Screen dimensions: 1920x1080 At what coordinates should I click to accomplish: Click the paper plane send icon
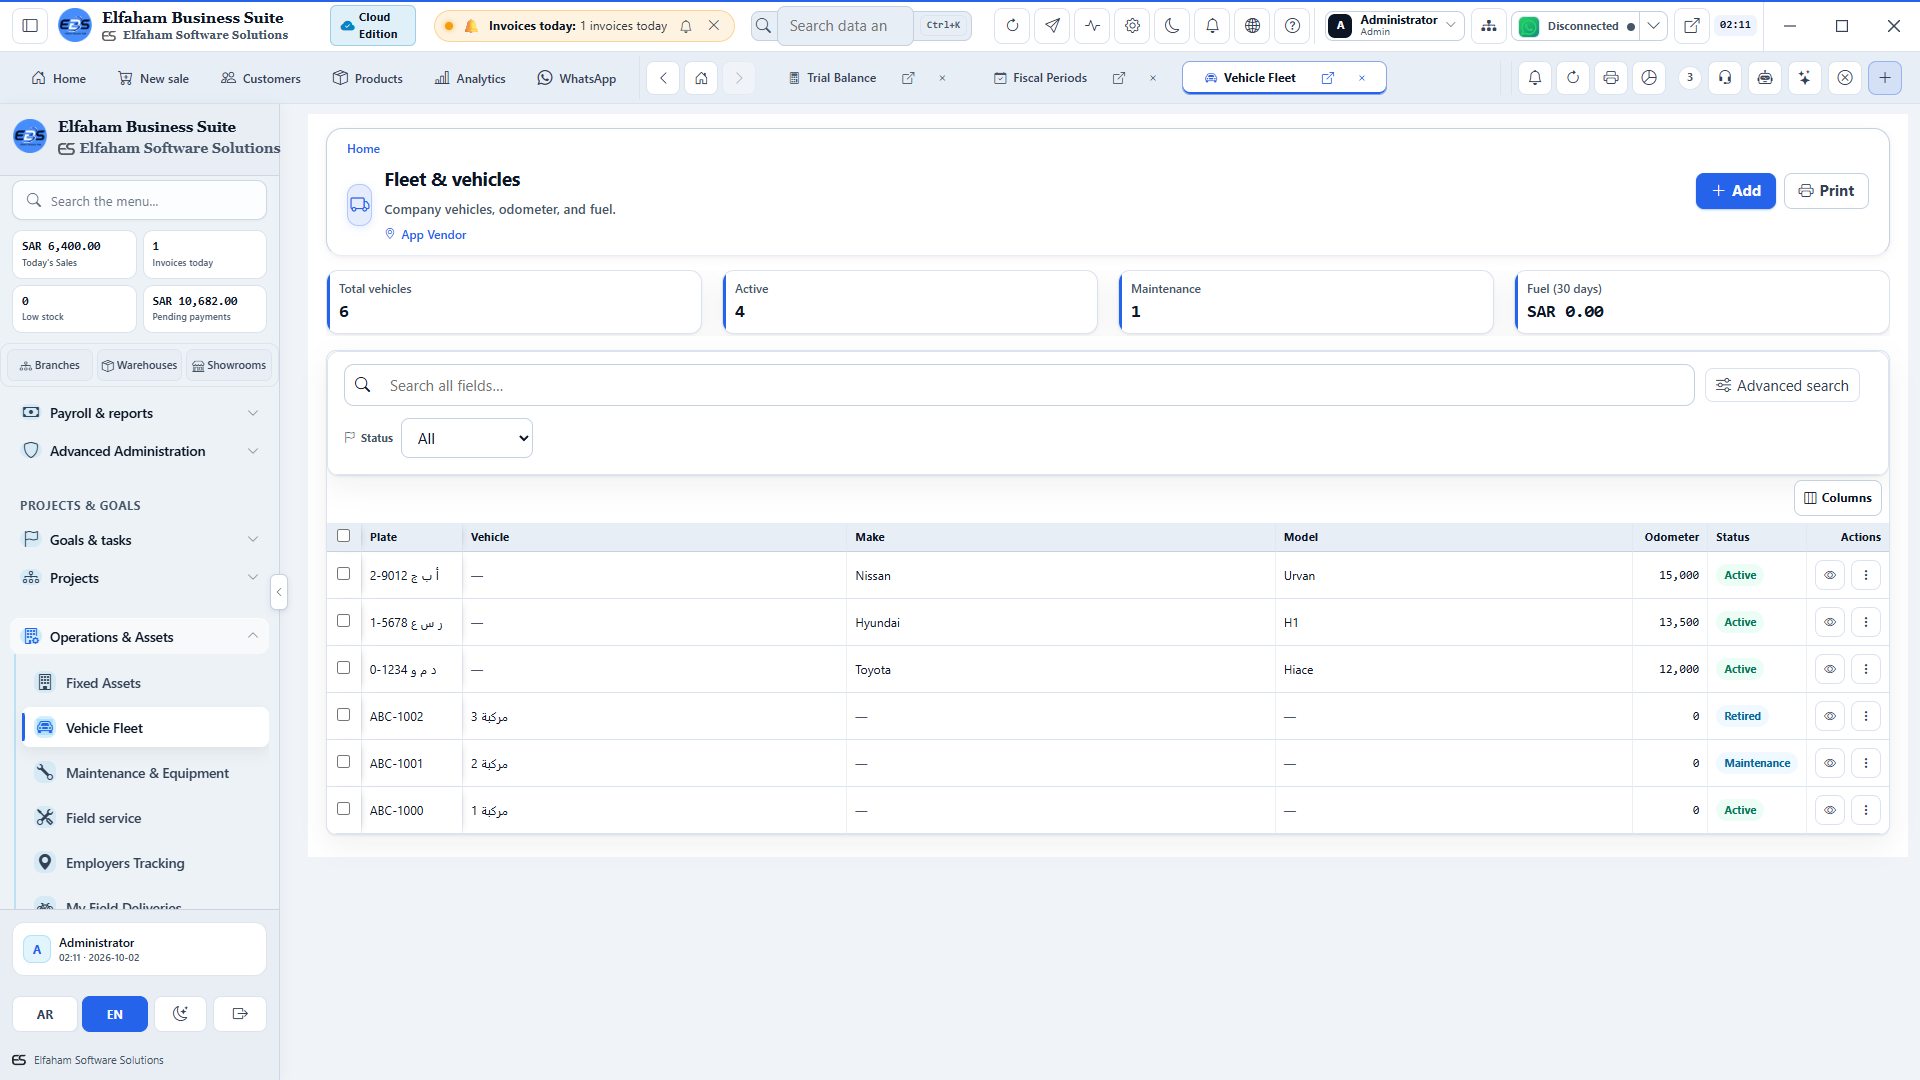[x=1052, y=26]
